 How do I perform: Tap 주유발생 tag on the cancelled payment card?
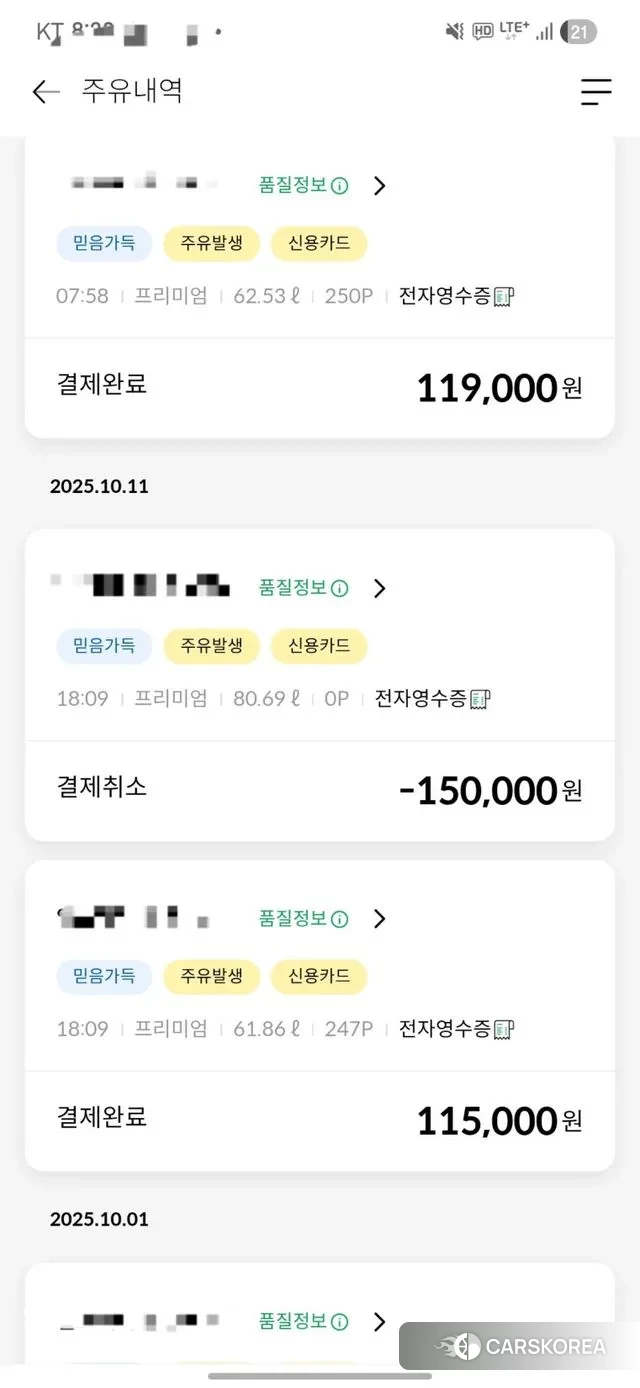coord(211,647)
